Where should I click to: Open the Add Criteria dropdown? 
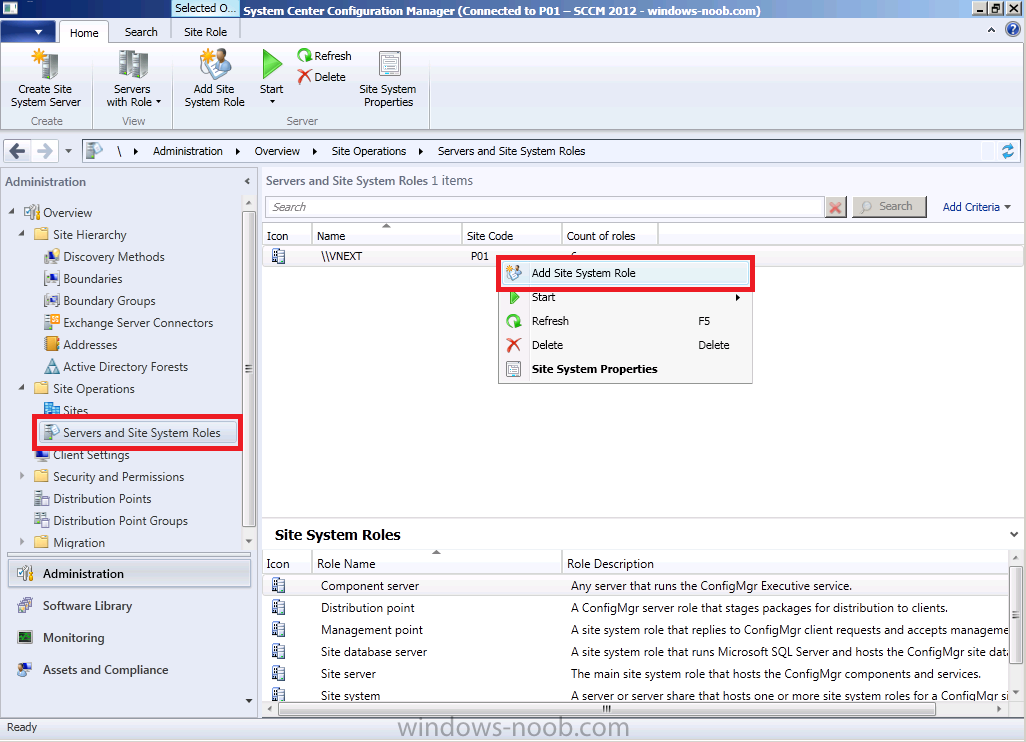point(976,207)
